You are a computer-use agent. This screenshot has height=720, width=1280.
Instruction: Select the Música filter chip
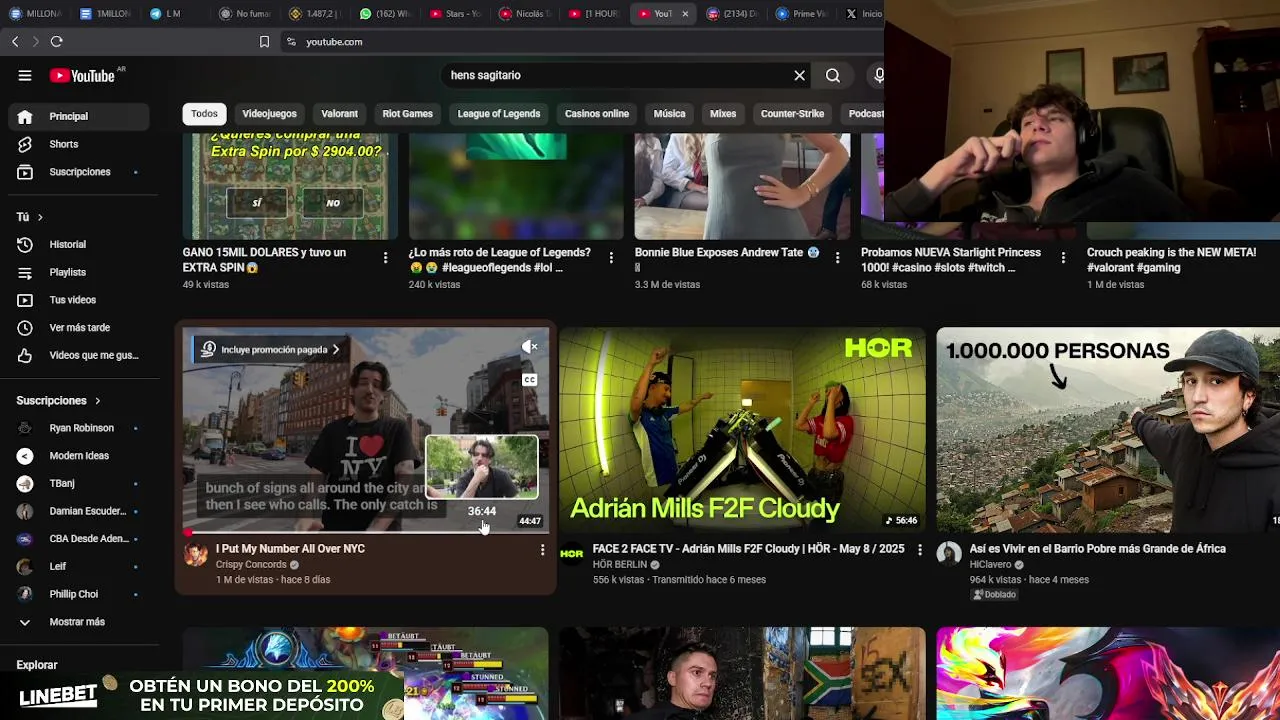pyautogui.click(x=669, y=114)
